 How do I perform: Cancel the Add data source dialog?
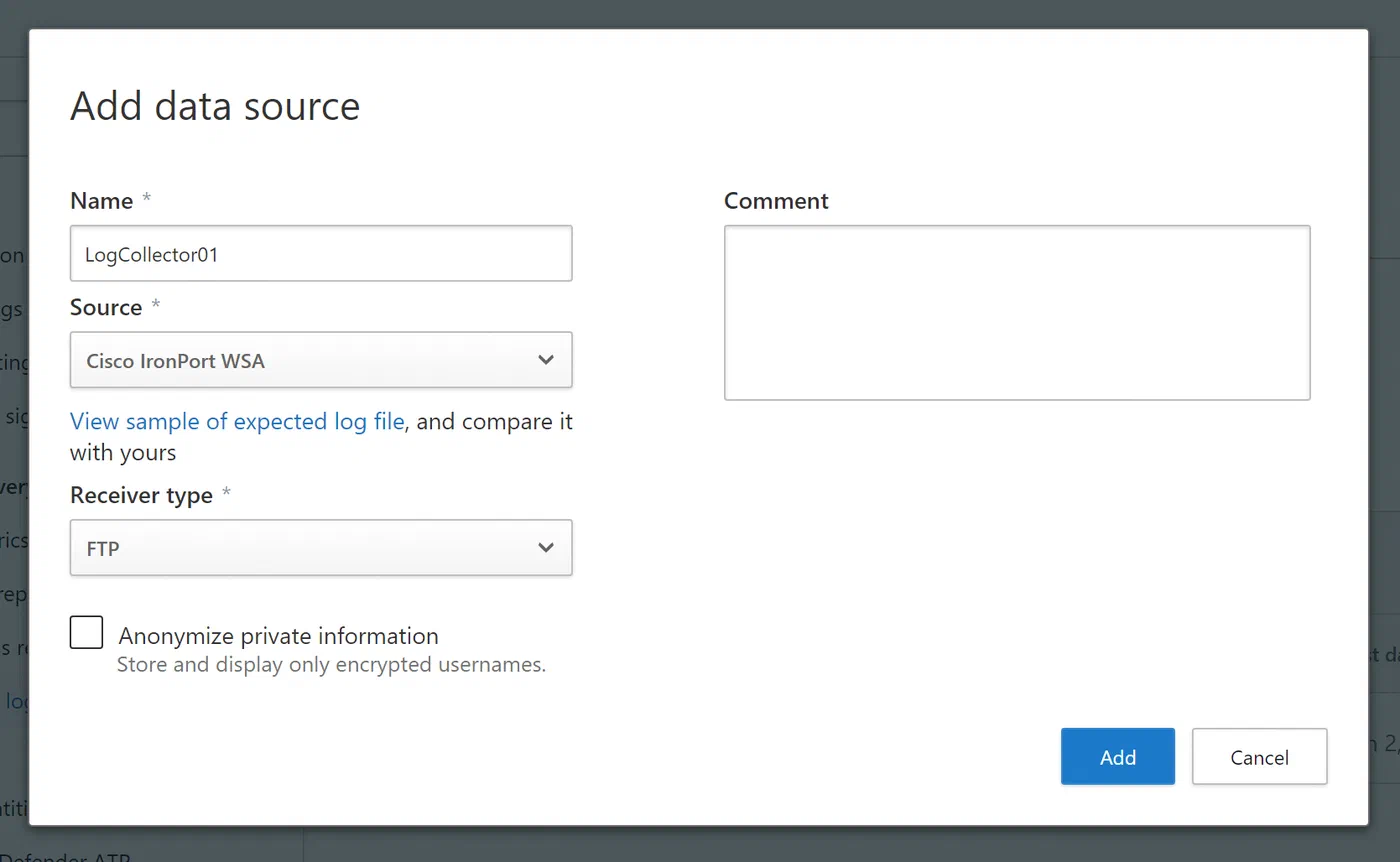coord(1260,757)
